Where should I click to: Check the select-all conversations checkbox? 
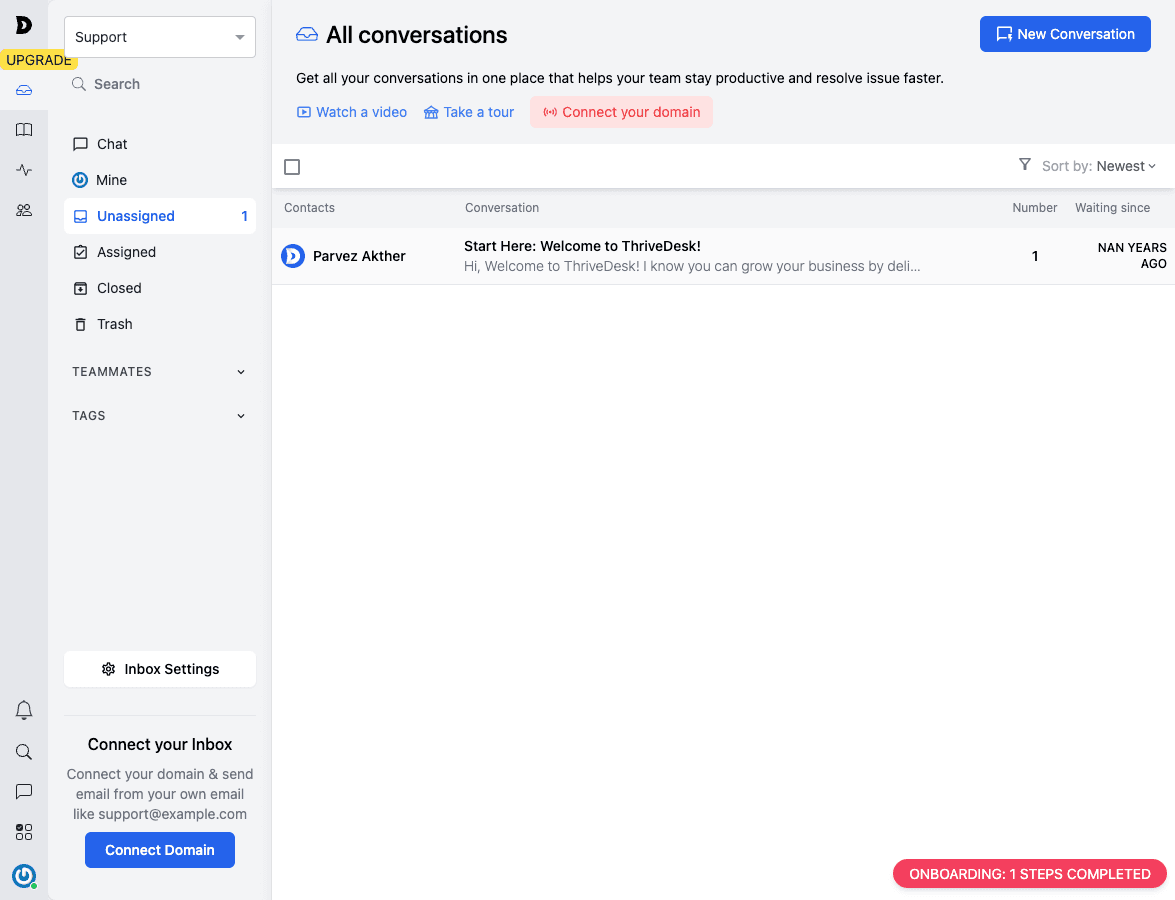click(292, 167)
